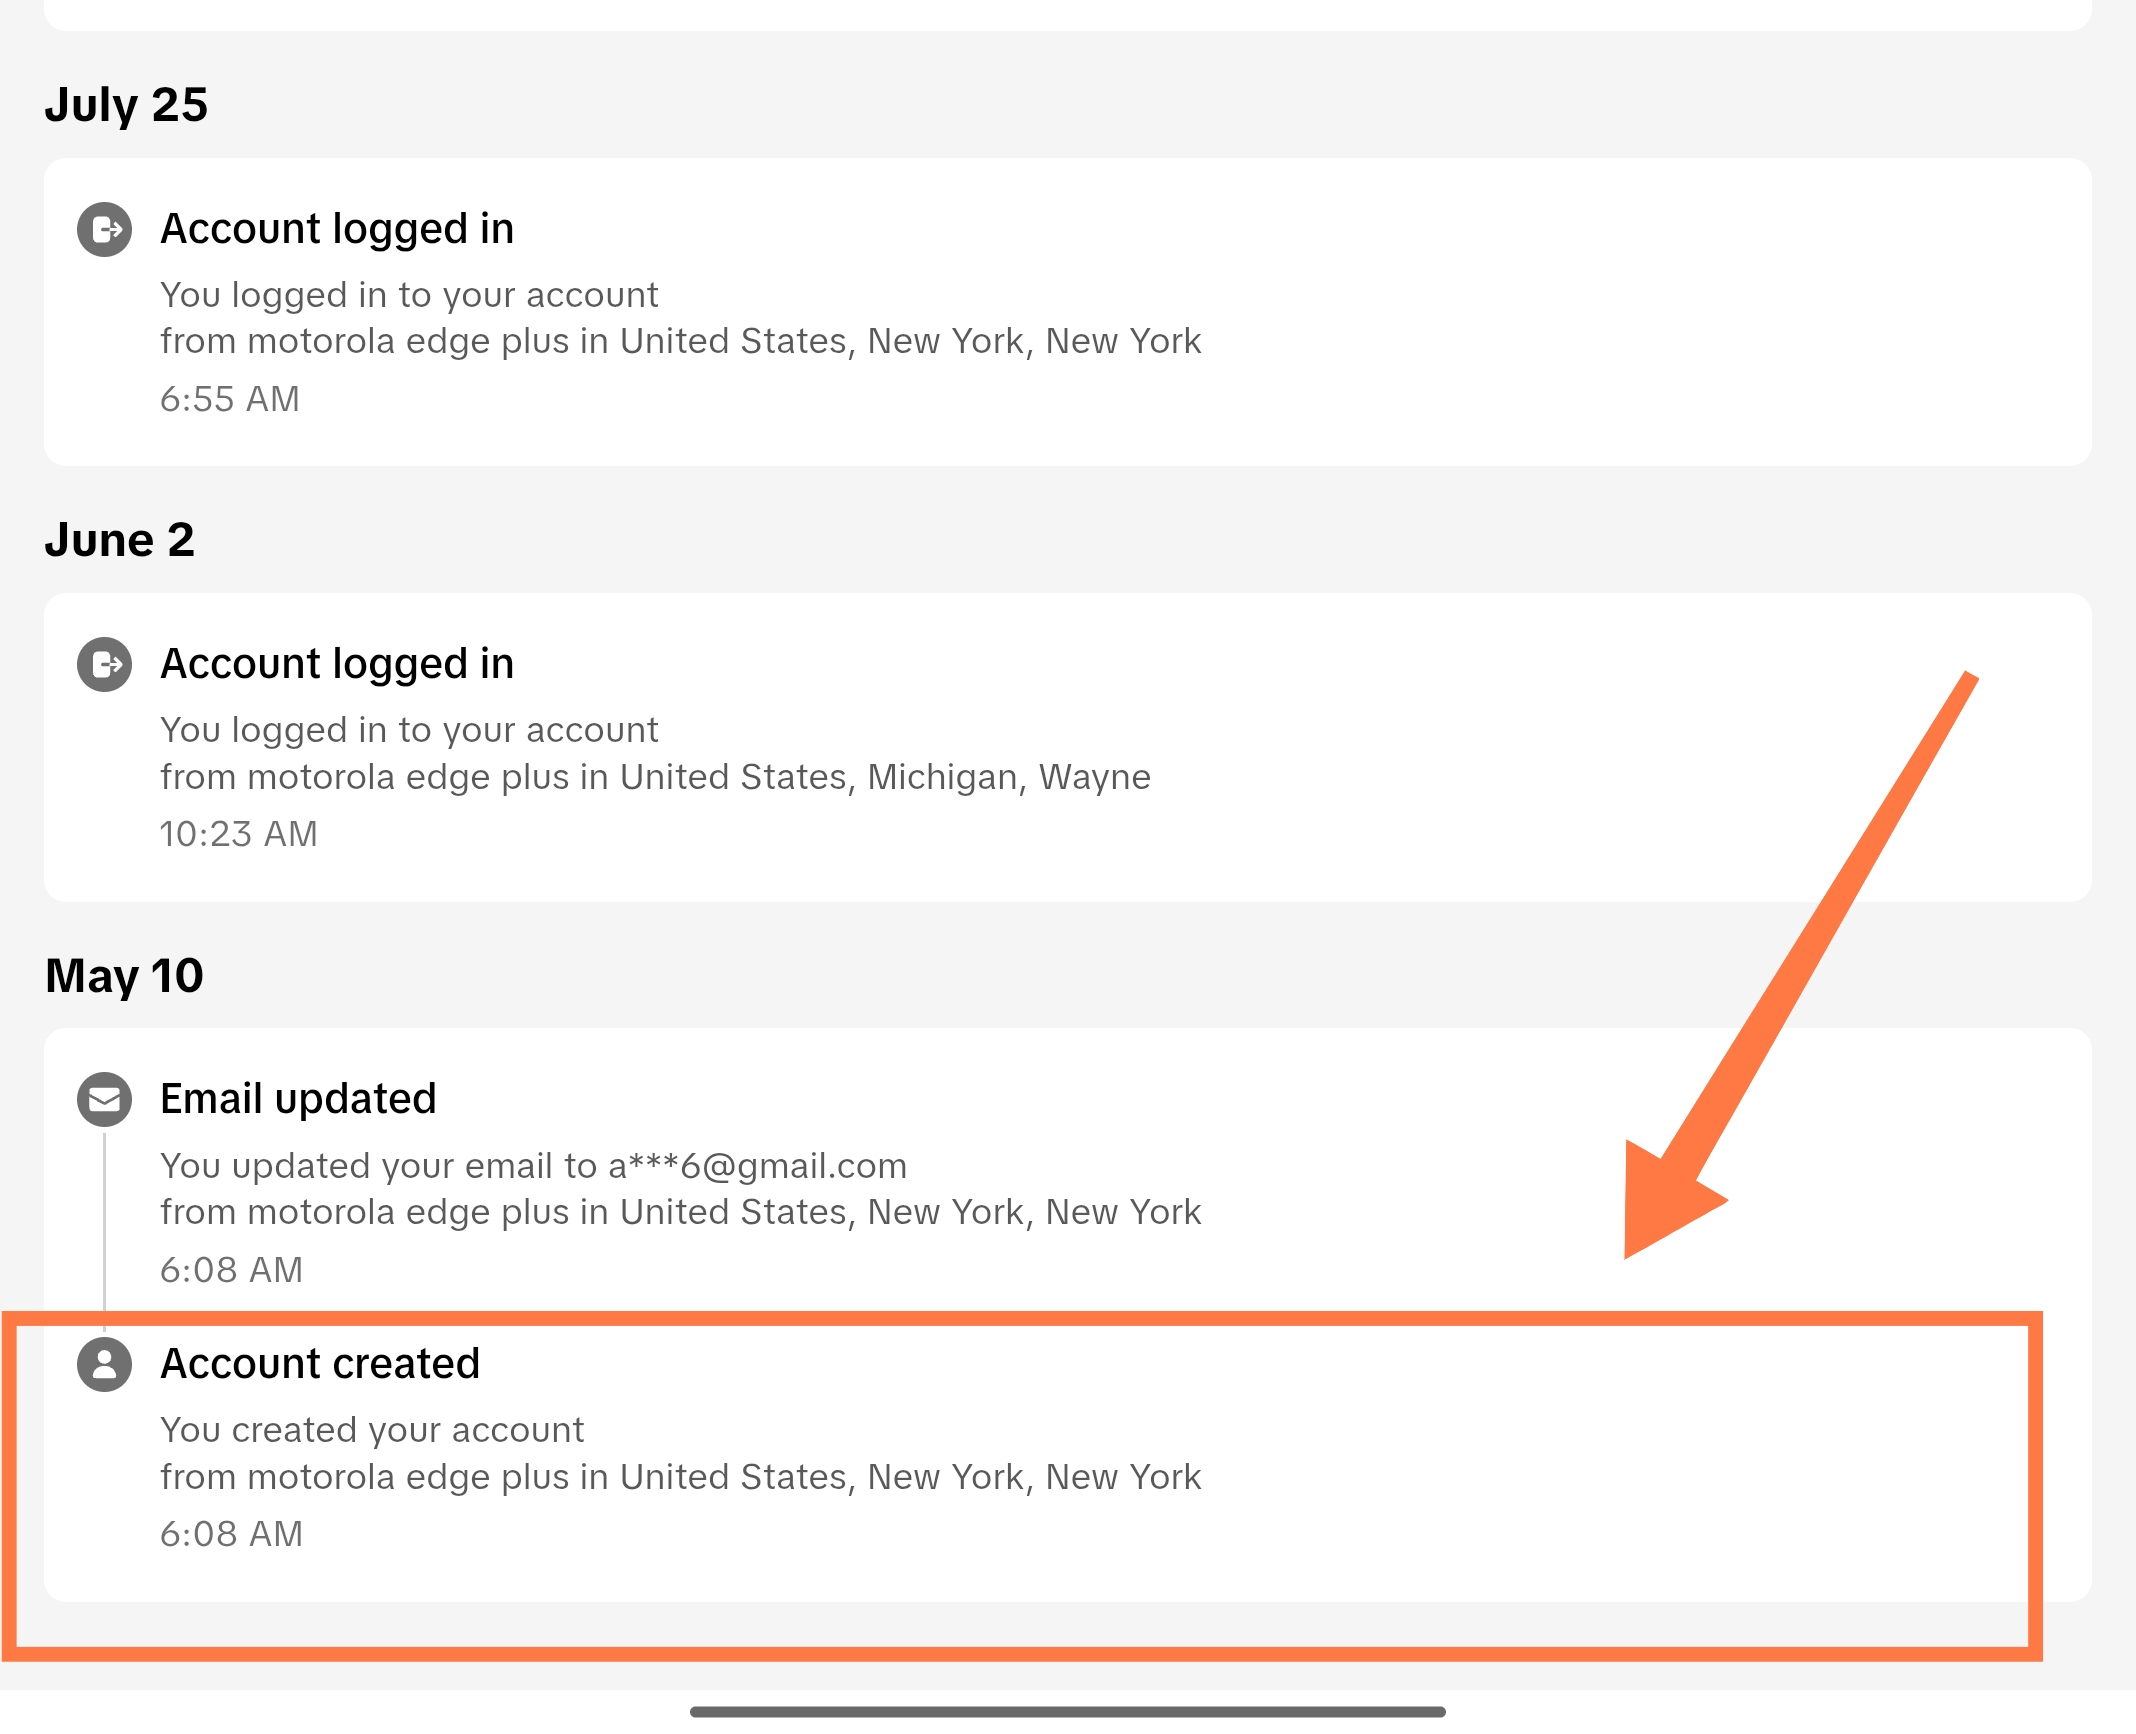The image size is (2136, 1734).
Task: Tap the masked email a***6@gmail.com text
Action: click(757, 1167)
